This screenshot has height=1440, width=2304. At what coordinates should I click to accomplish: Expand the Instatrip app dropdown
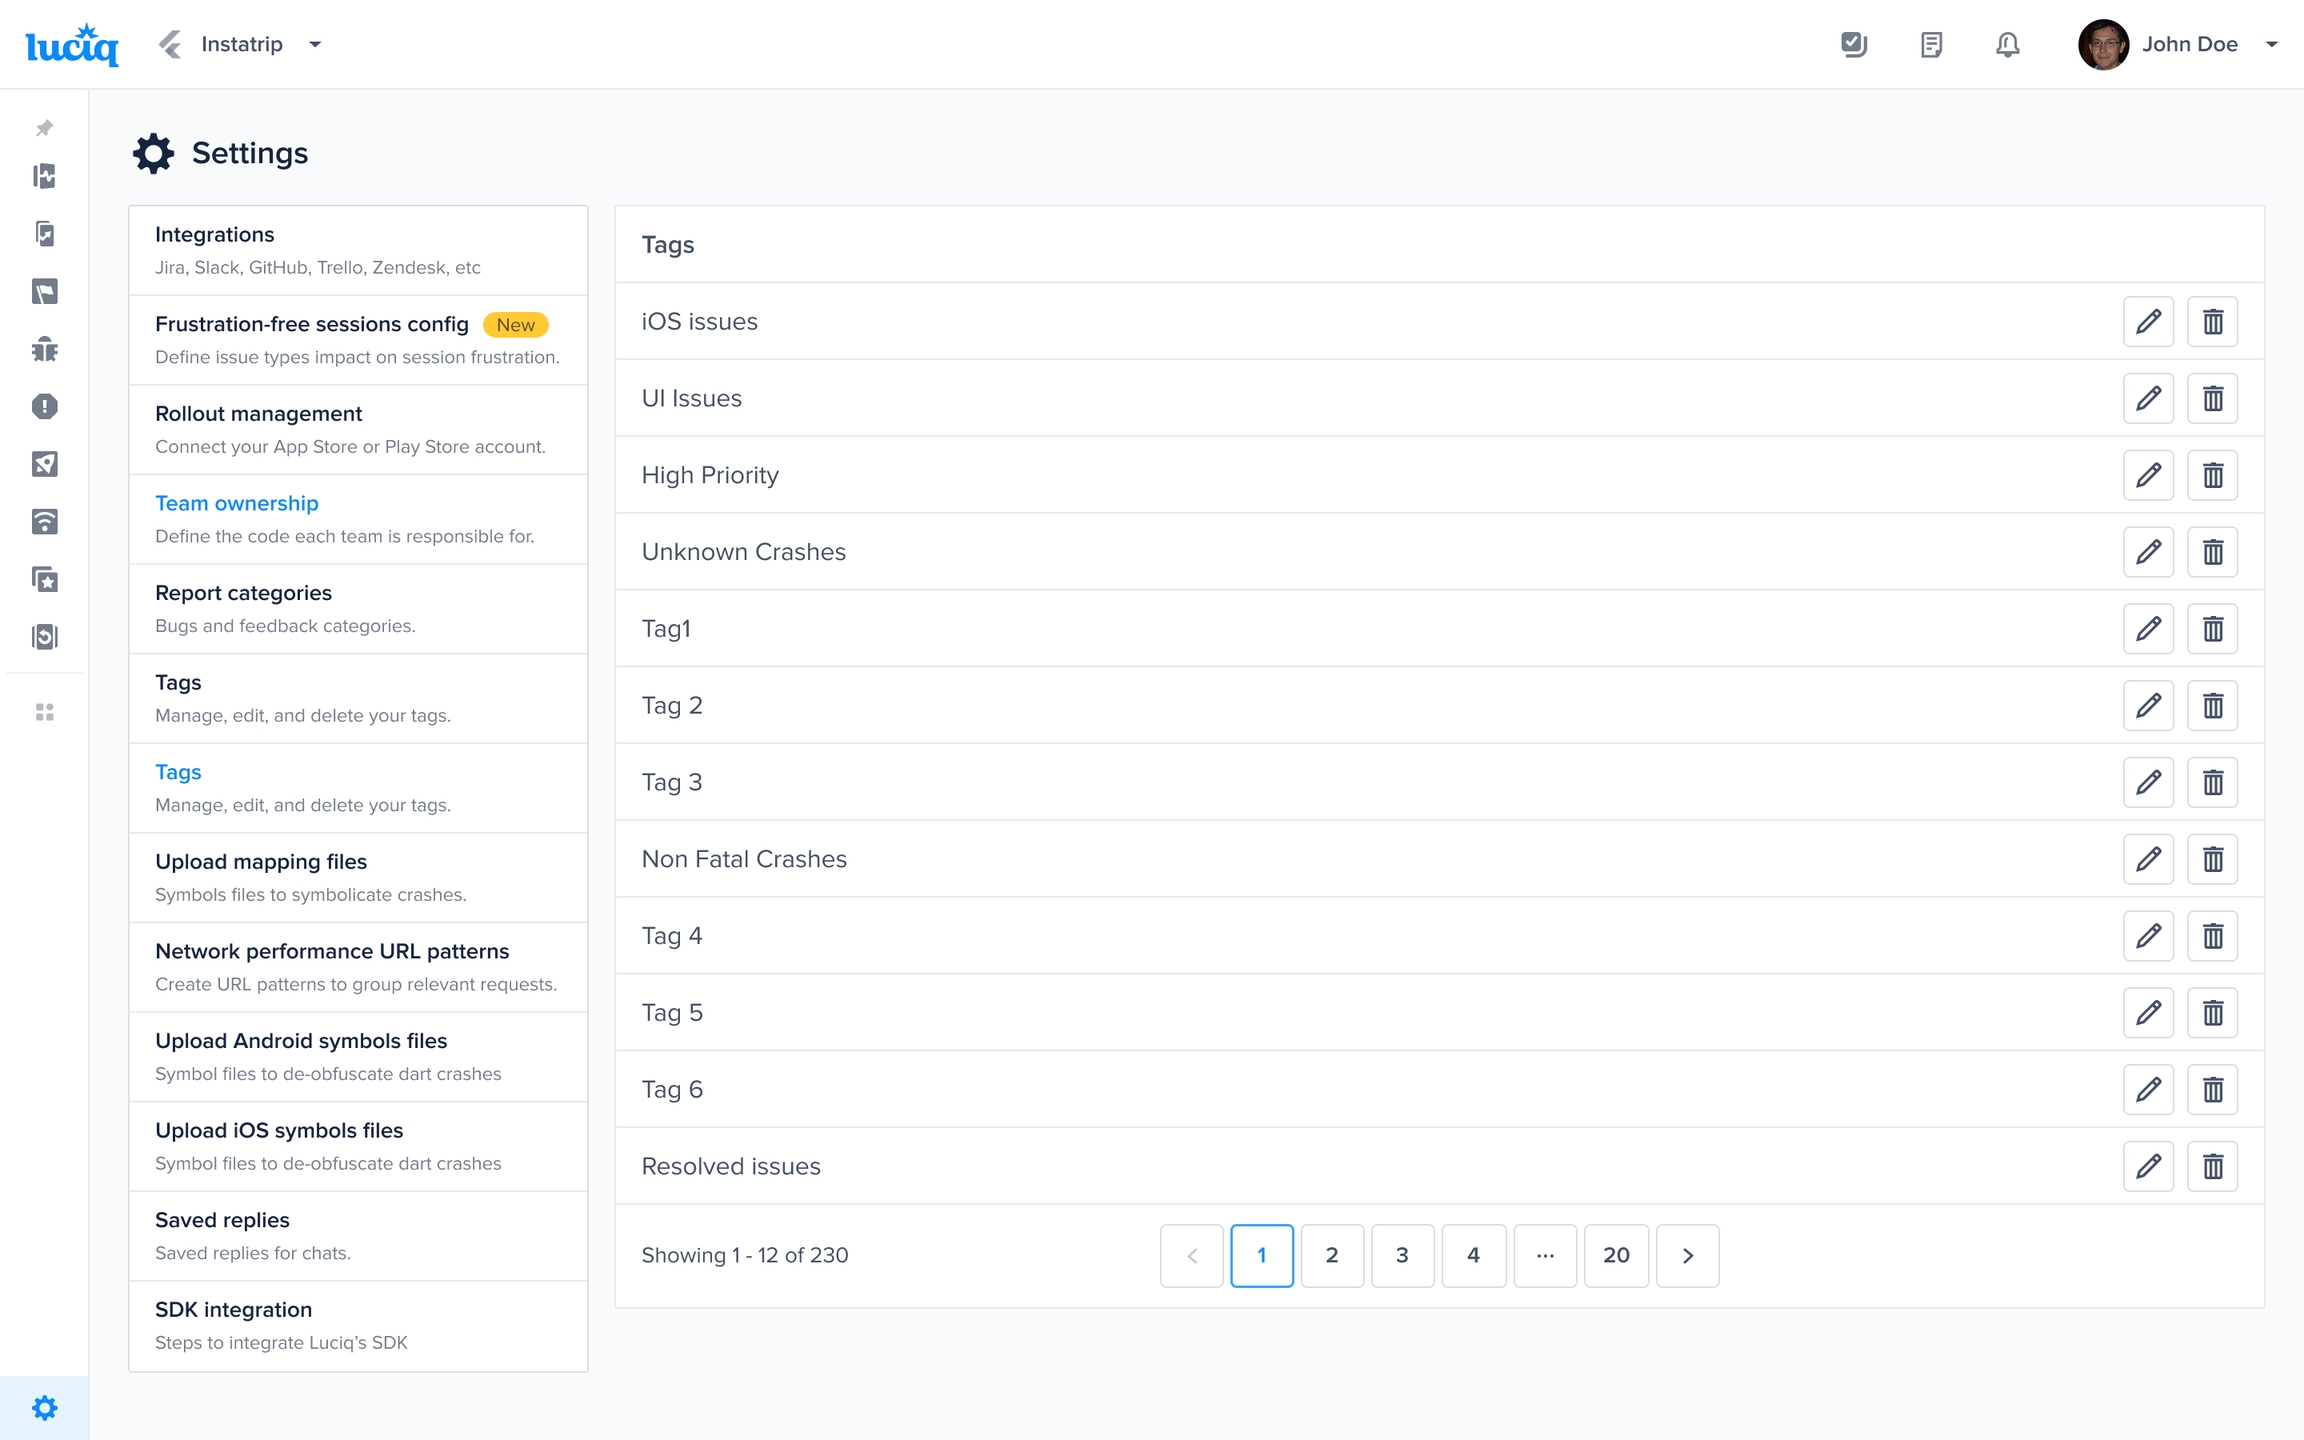[x=315, y=44]
